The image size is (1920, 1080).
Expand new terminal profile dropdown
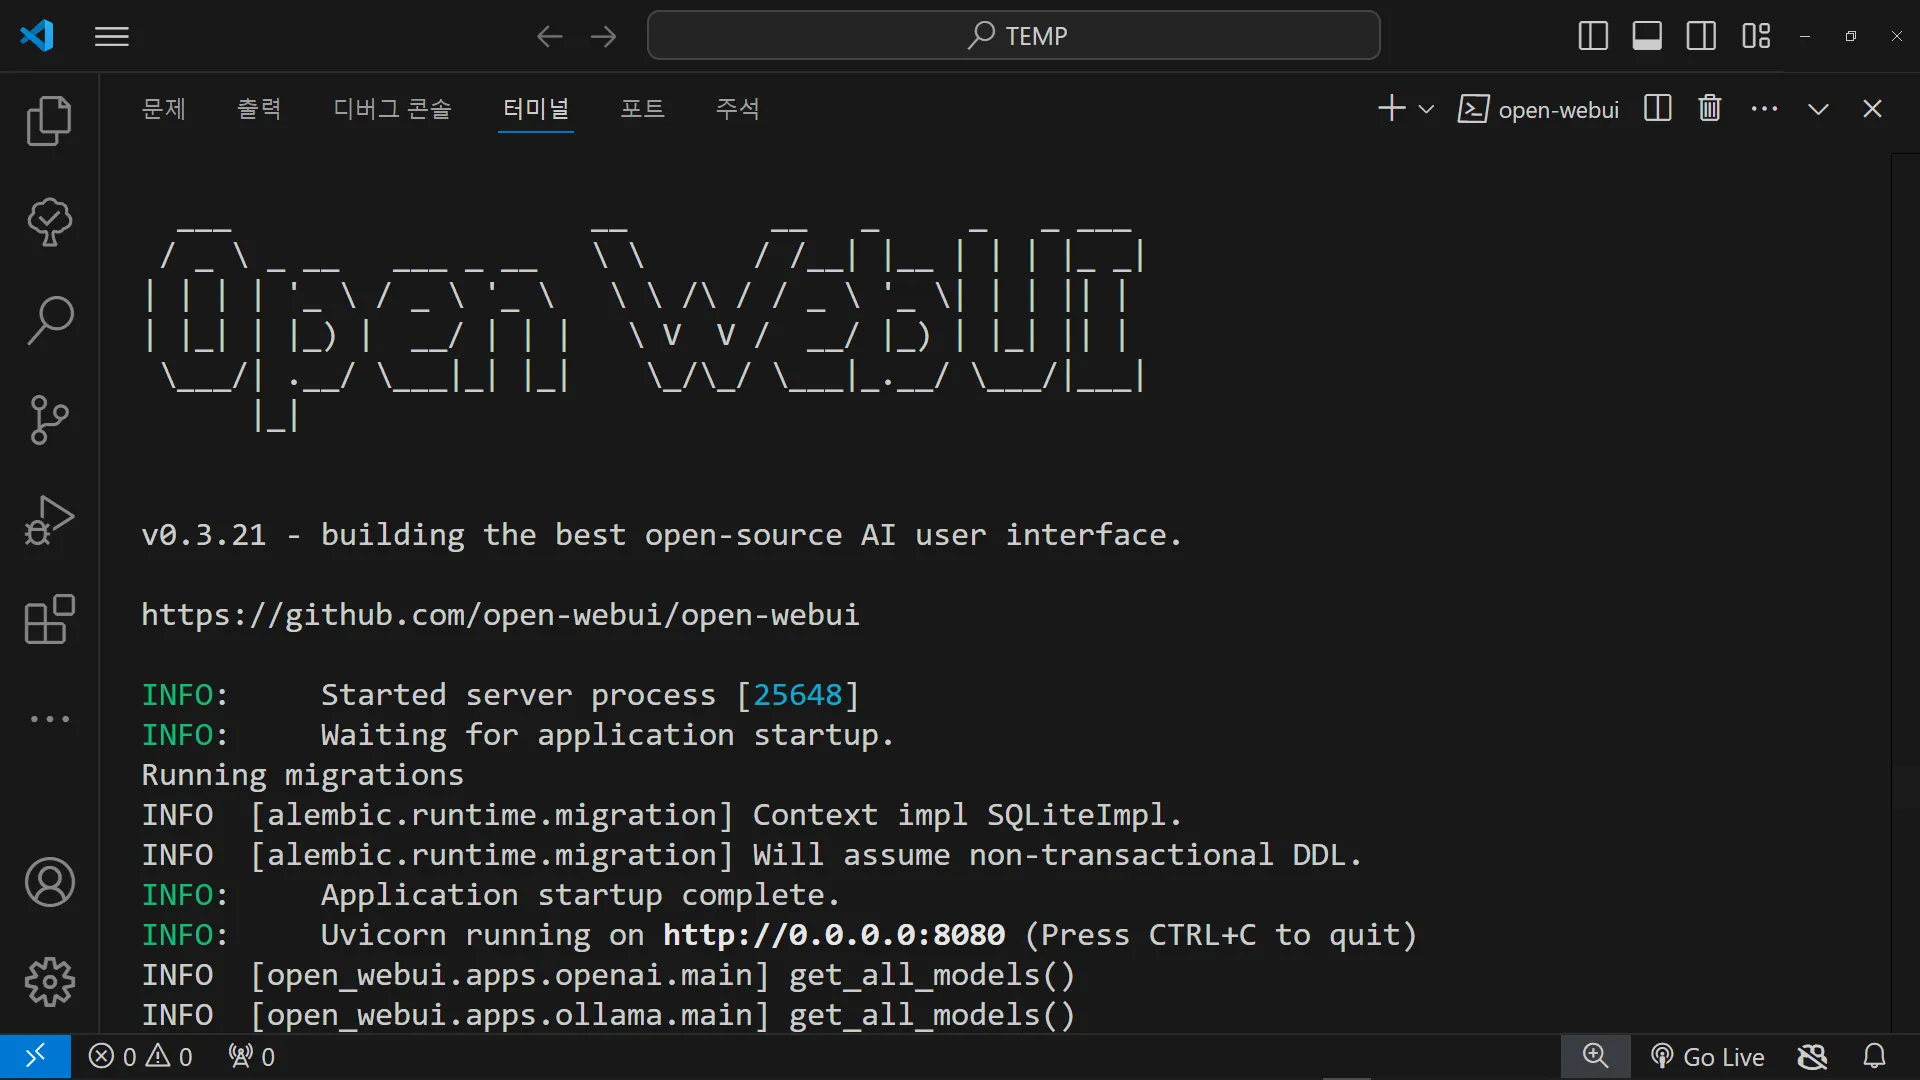pos(1427,109)
